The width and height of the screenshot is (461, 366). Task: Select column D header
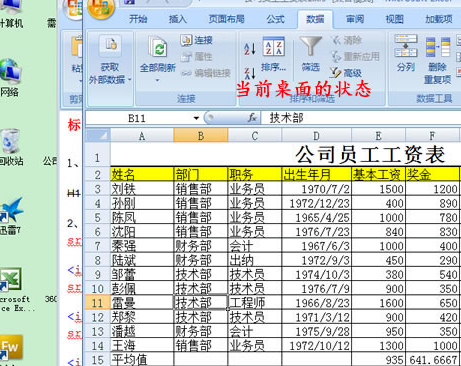click(x=316, y=136)
